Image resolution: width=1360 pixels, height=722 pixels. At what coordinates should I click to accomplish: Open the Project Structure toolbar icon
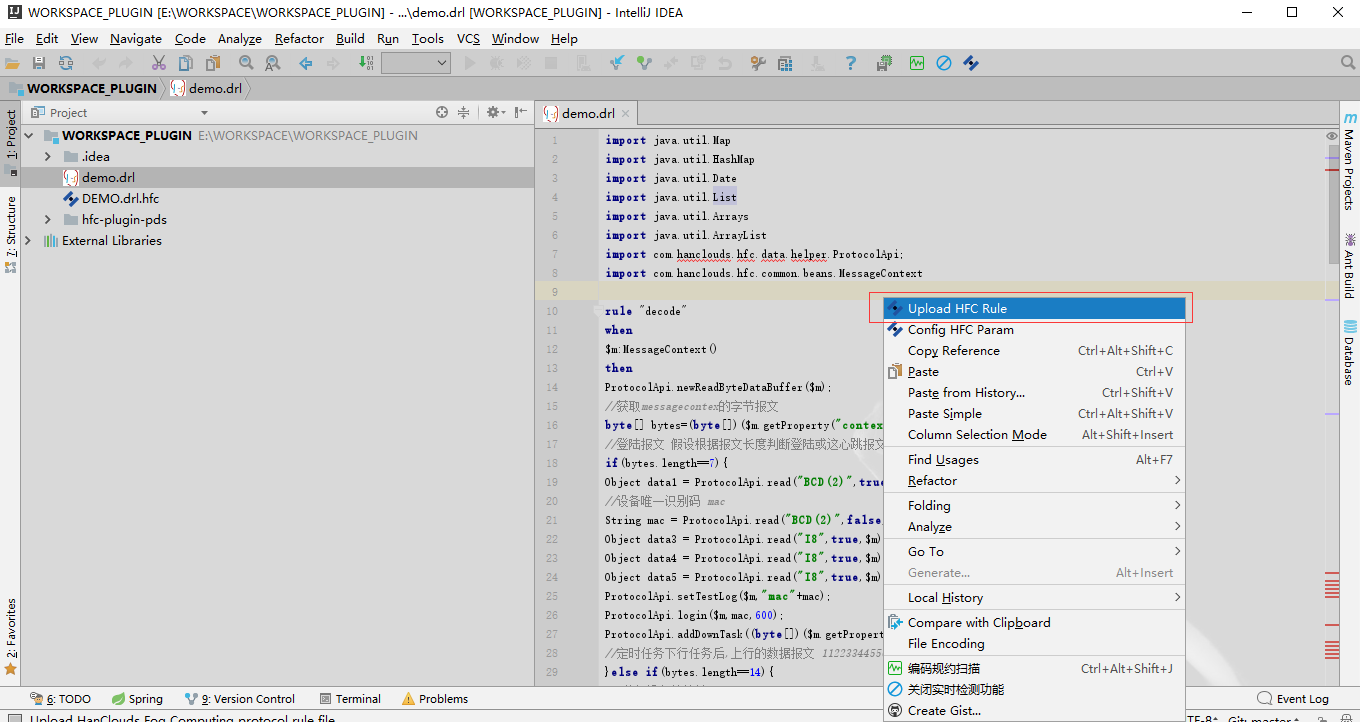[785, 63]
